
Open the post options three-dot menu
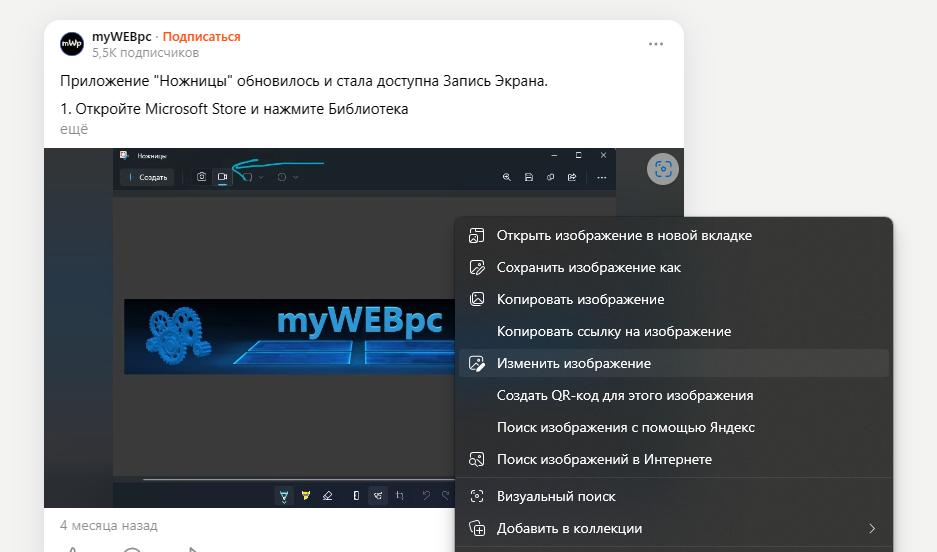click(x=656, y=44)
